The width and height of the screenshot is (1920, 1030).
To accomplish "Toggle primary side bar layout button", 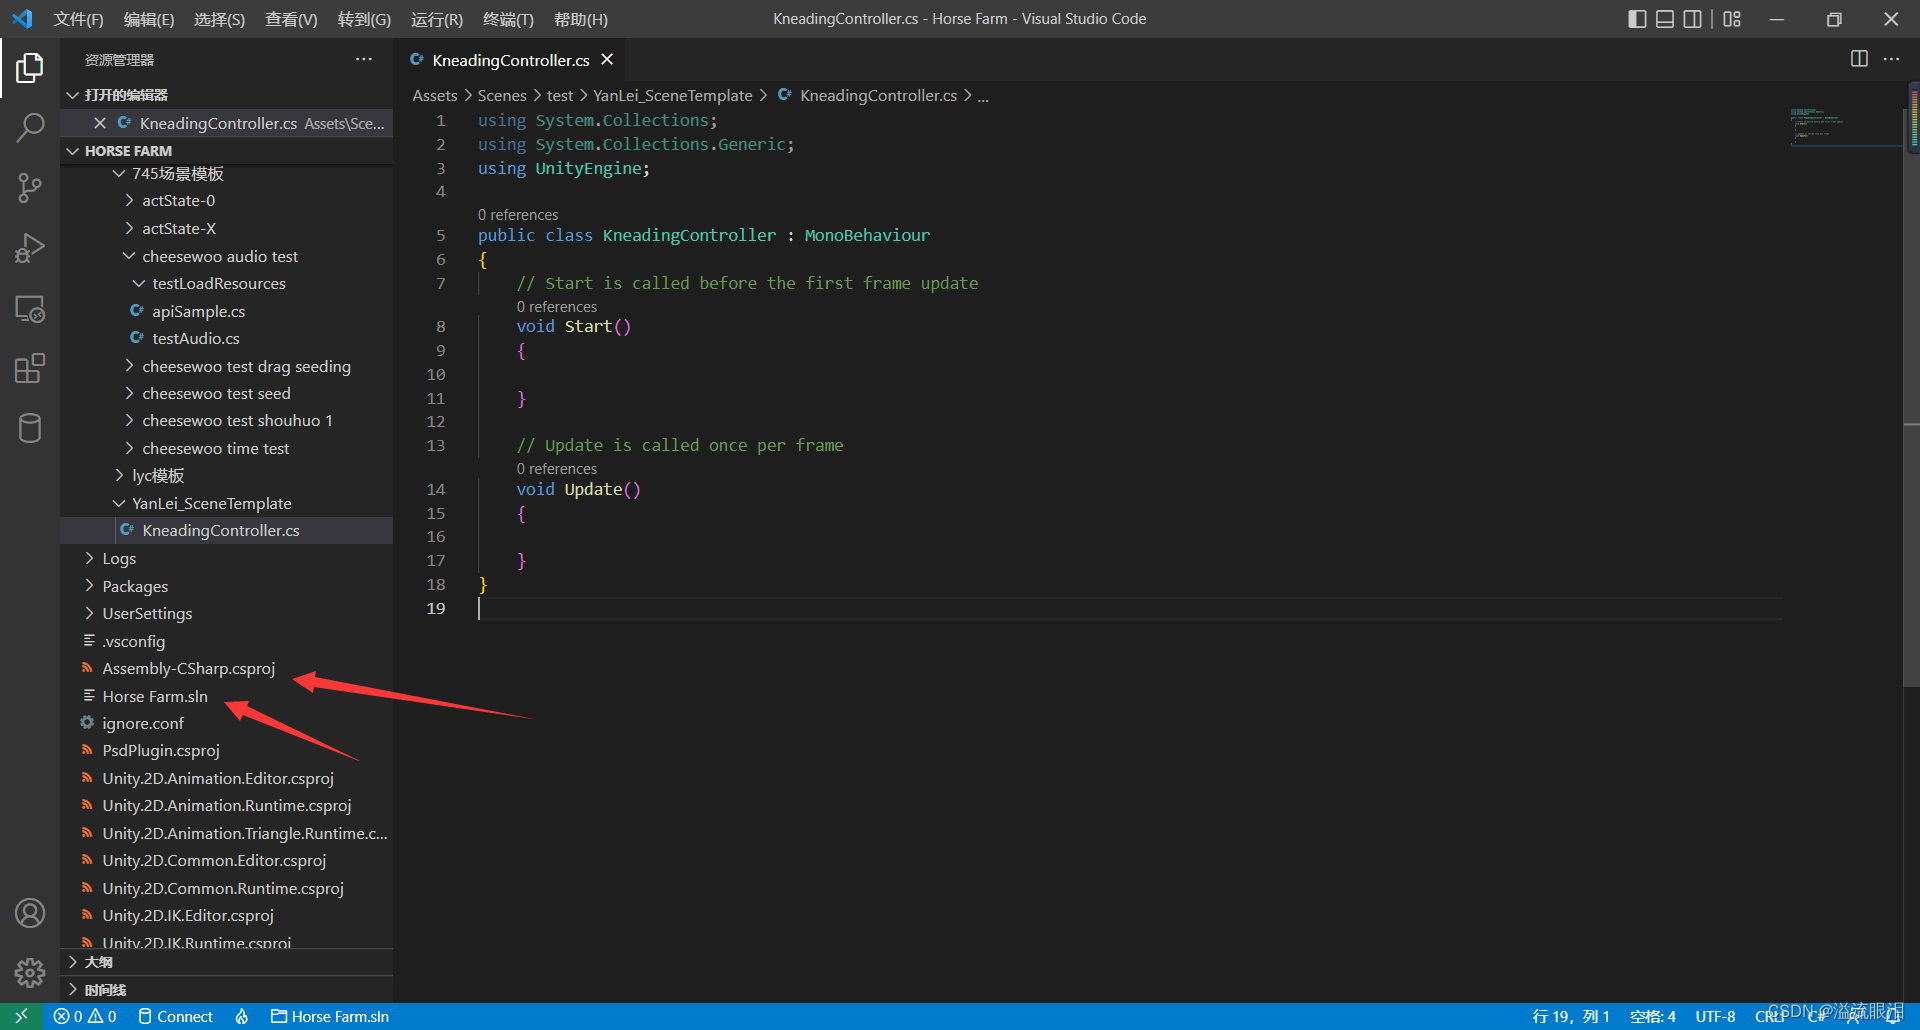I will pyautogui.click(x=1637, y=19).
